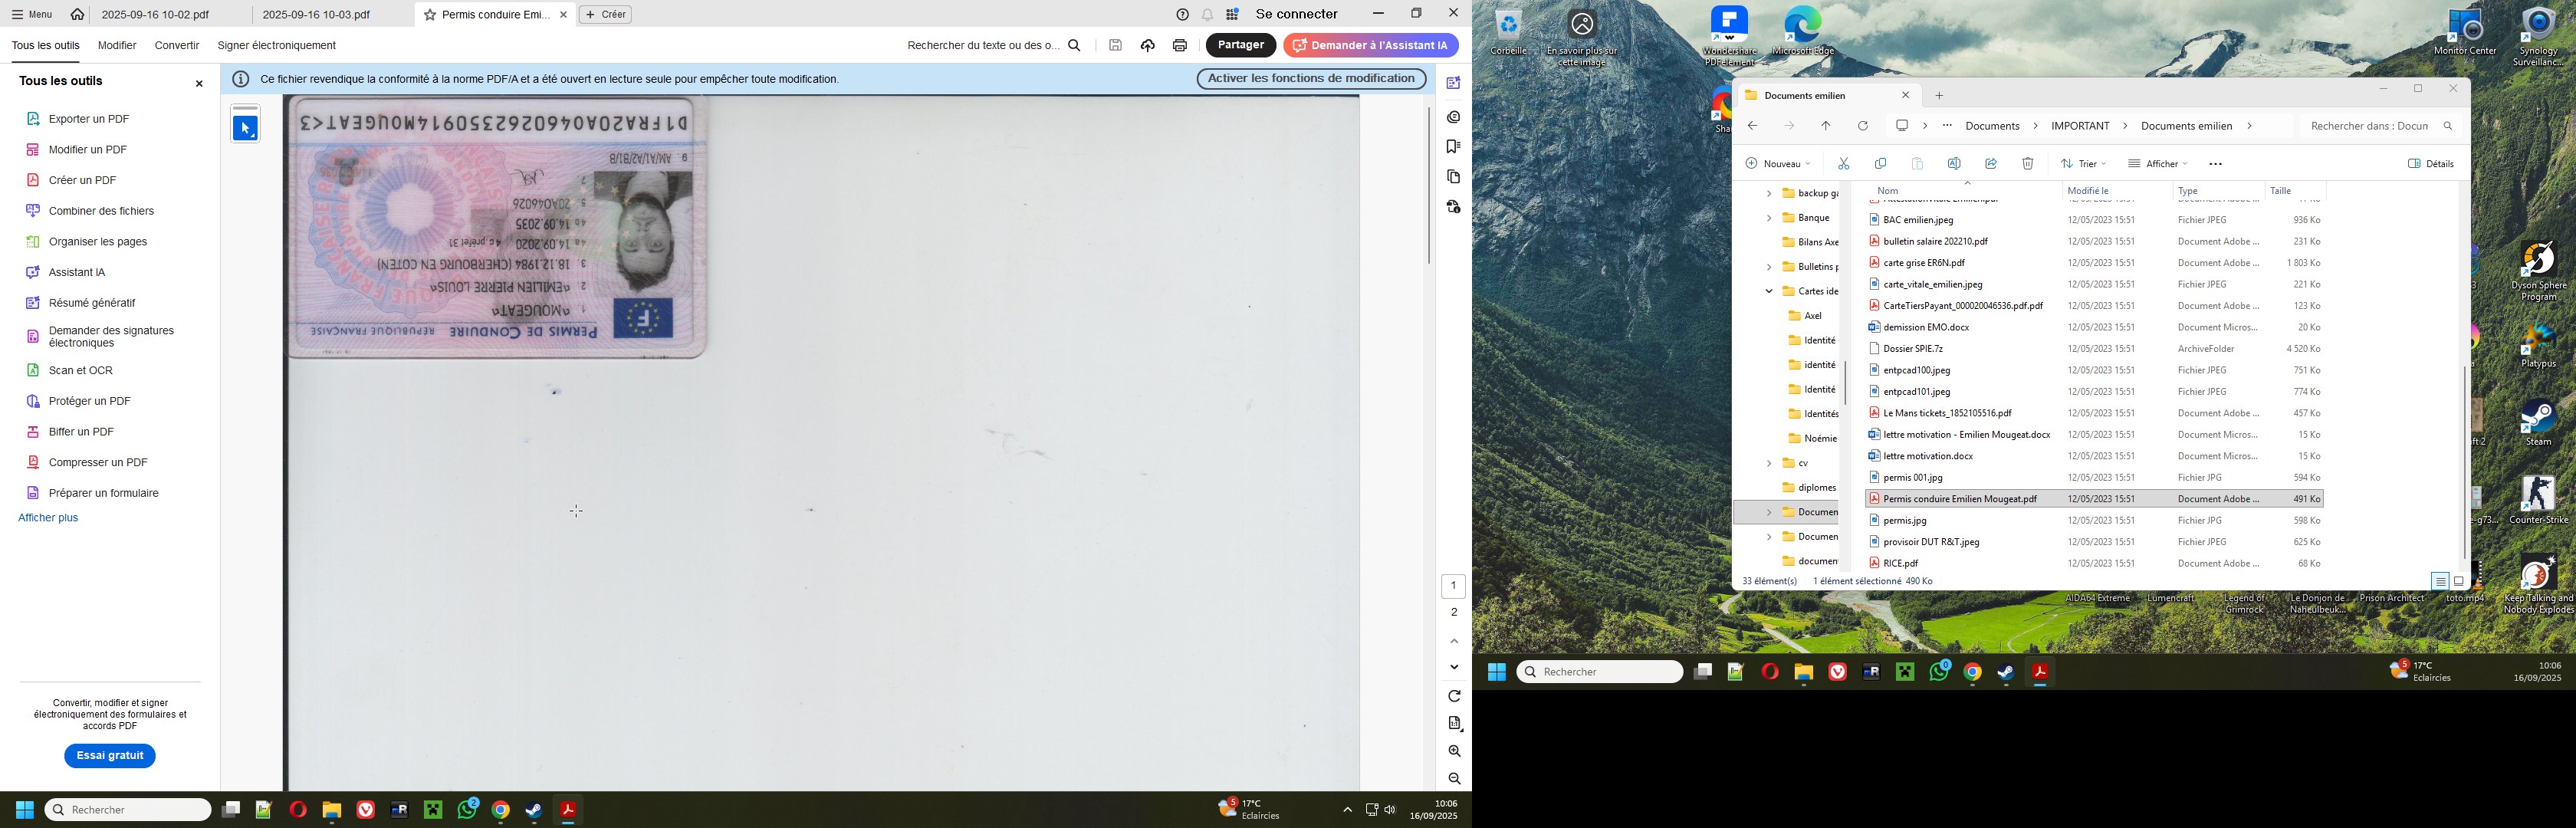Switch to the 2025-09-16 10-03.pdf tab
This screenshot has height=828, width=2576.
pos(316,15)
